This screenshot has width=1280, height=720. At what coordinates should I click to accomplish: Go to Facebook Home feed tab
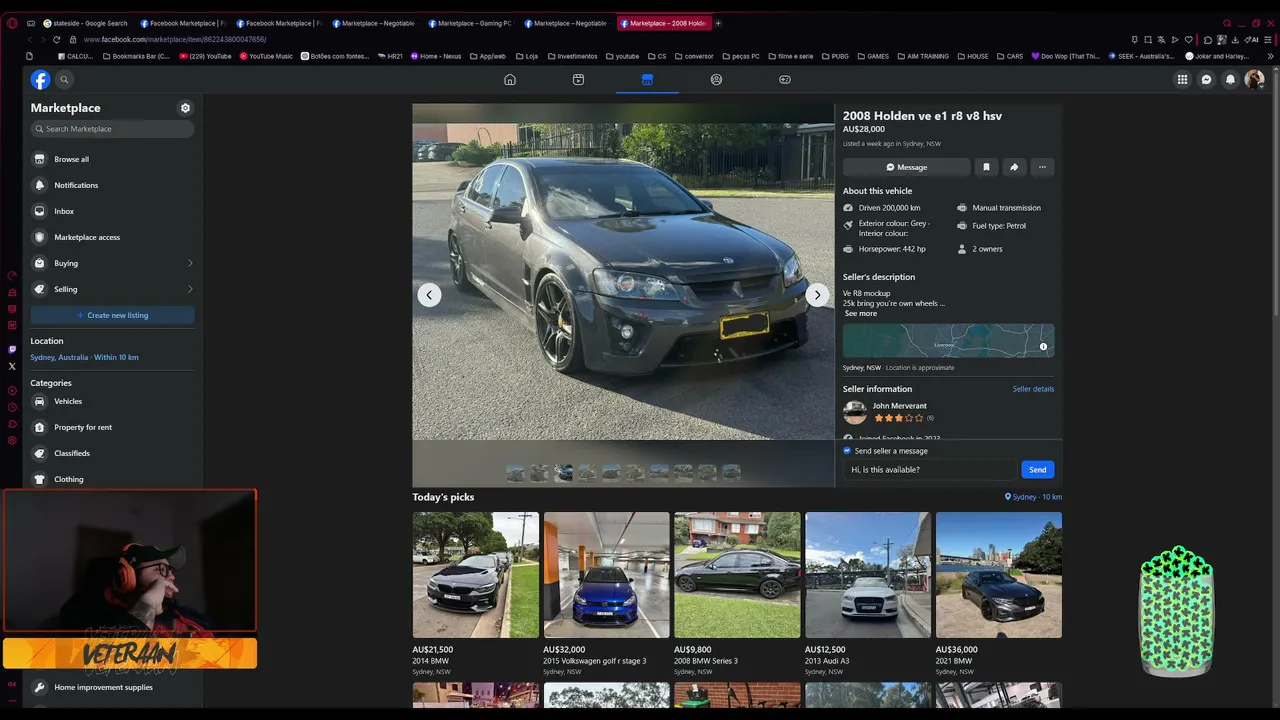click(x=510, y=79)
